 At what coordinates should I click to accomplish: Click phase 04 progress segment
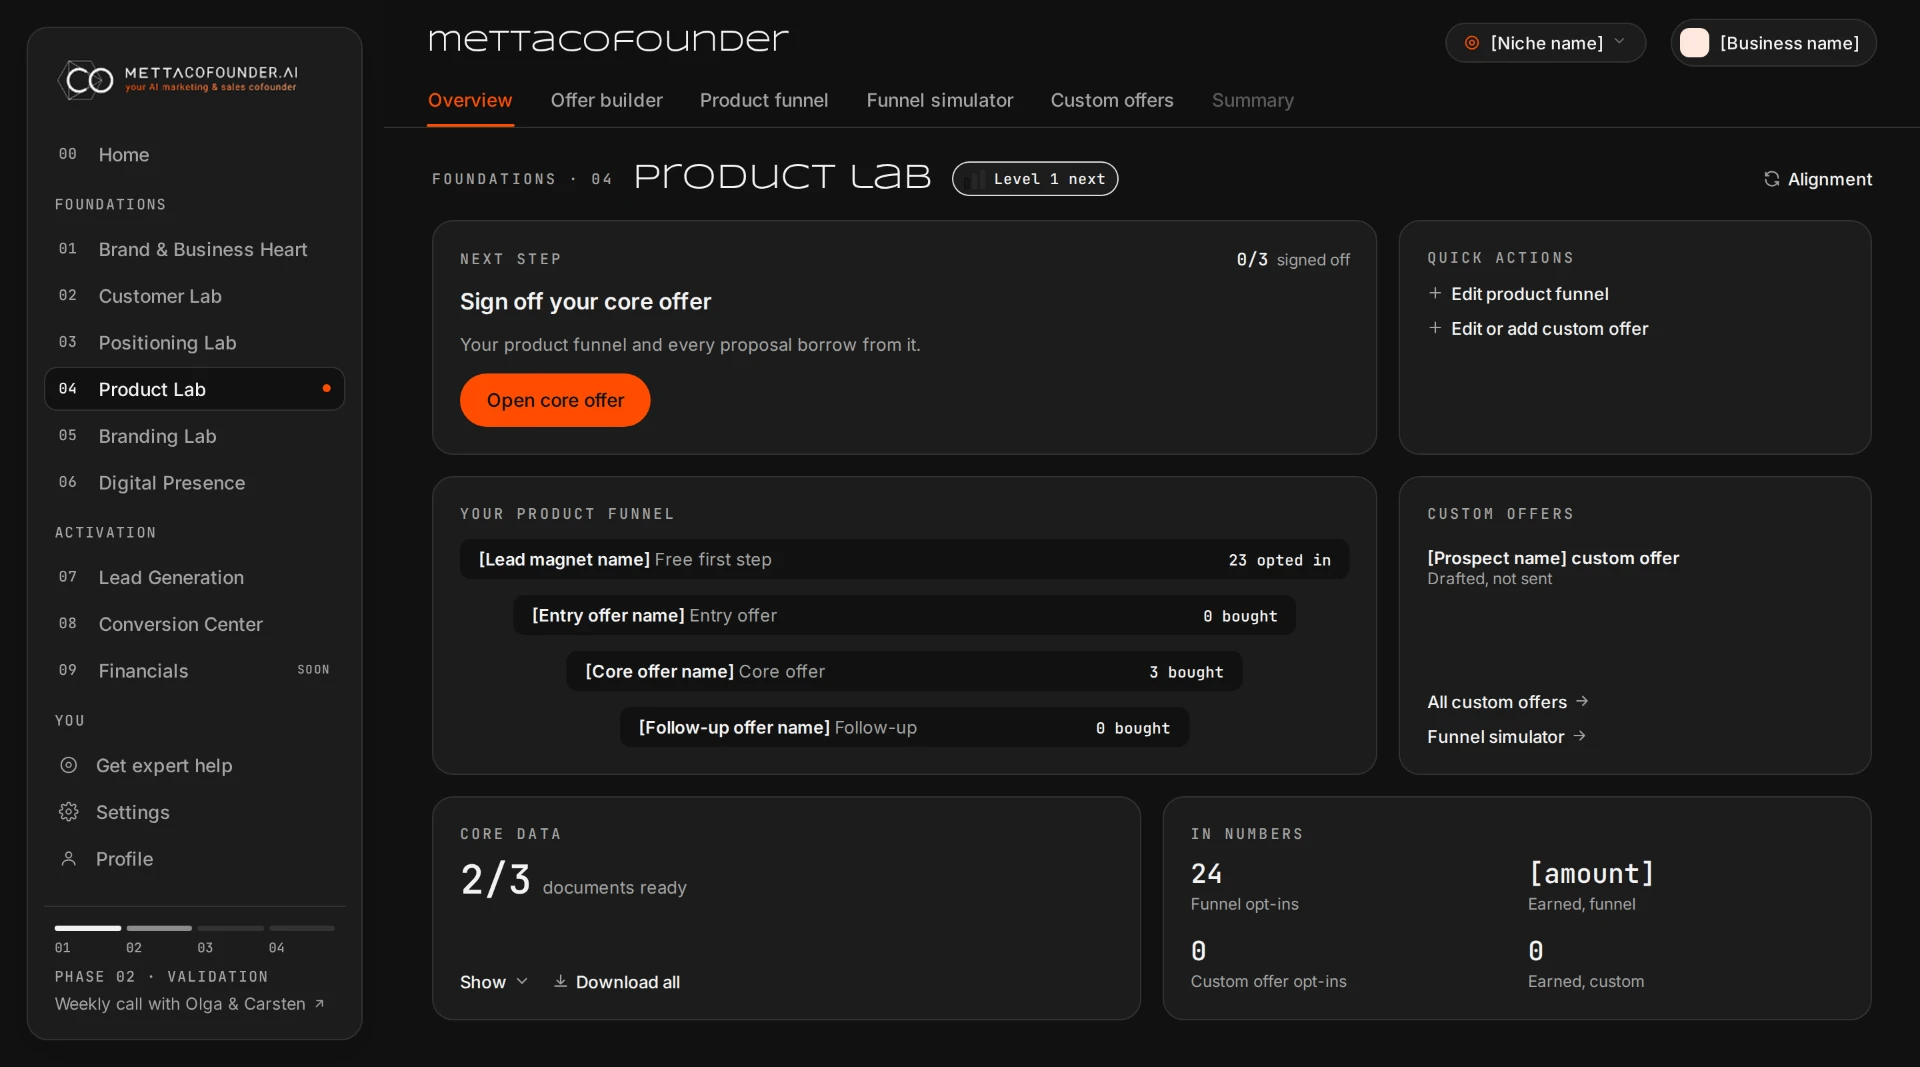[301, 929]
